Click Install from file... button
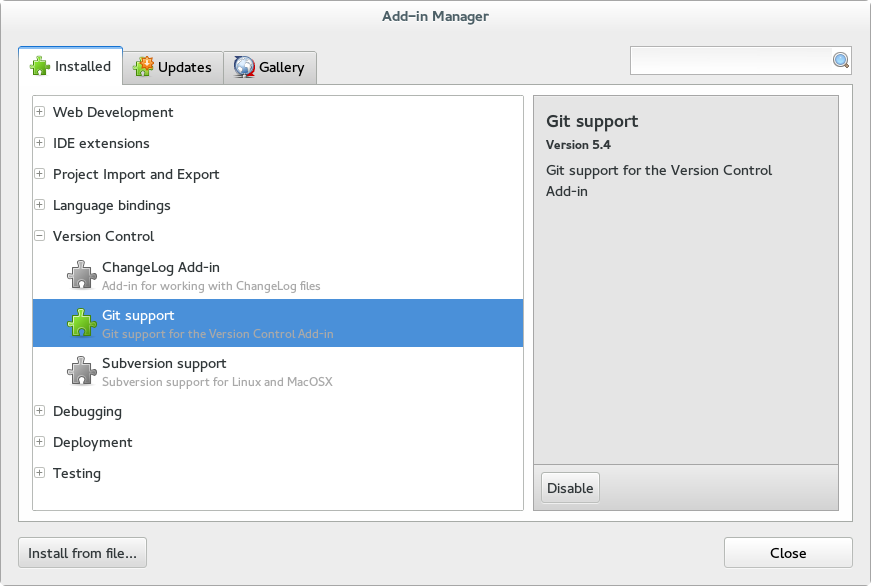 [x=82, y=553]
